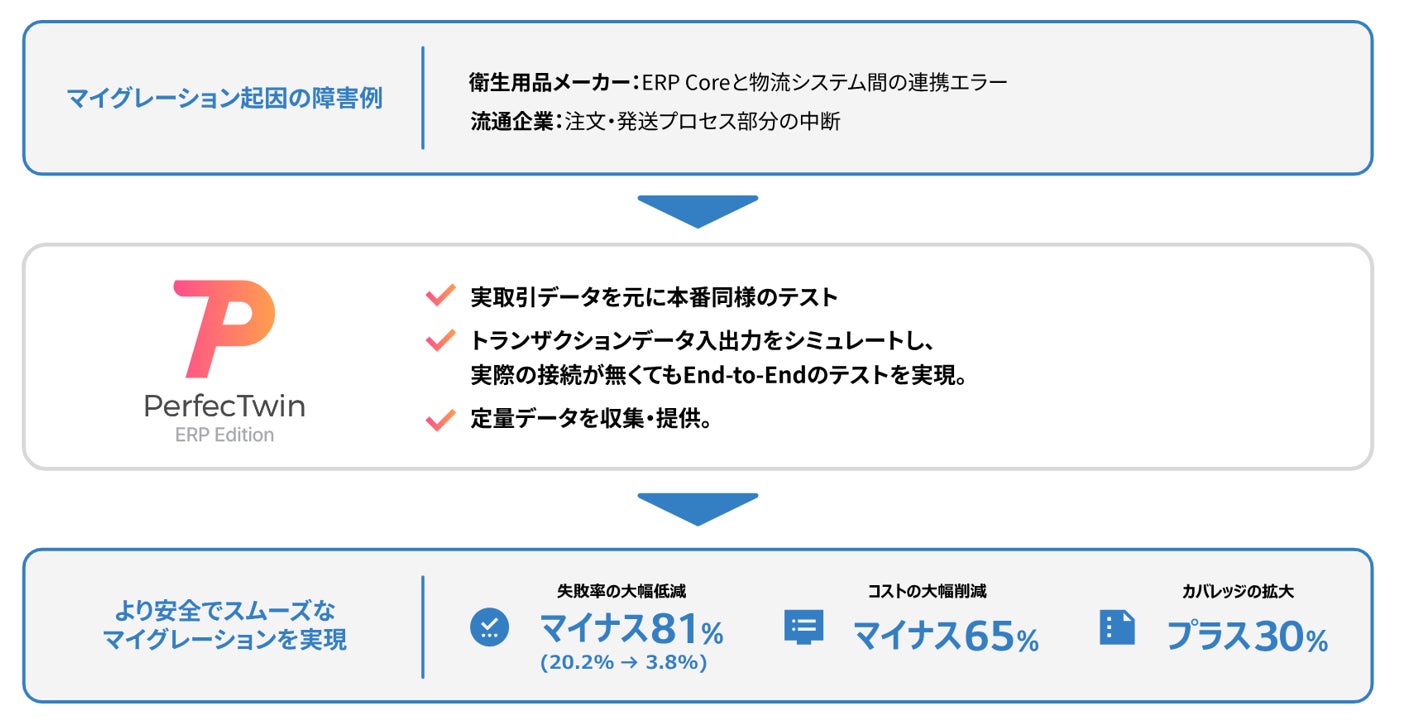Click the (20.2% → 3.8%) text
Screen dimensions: 1402x727
pyautogui.click(x=623, y=663)
